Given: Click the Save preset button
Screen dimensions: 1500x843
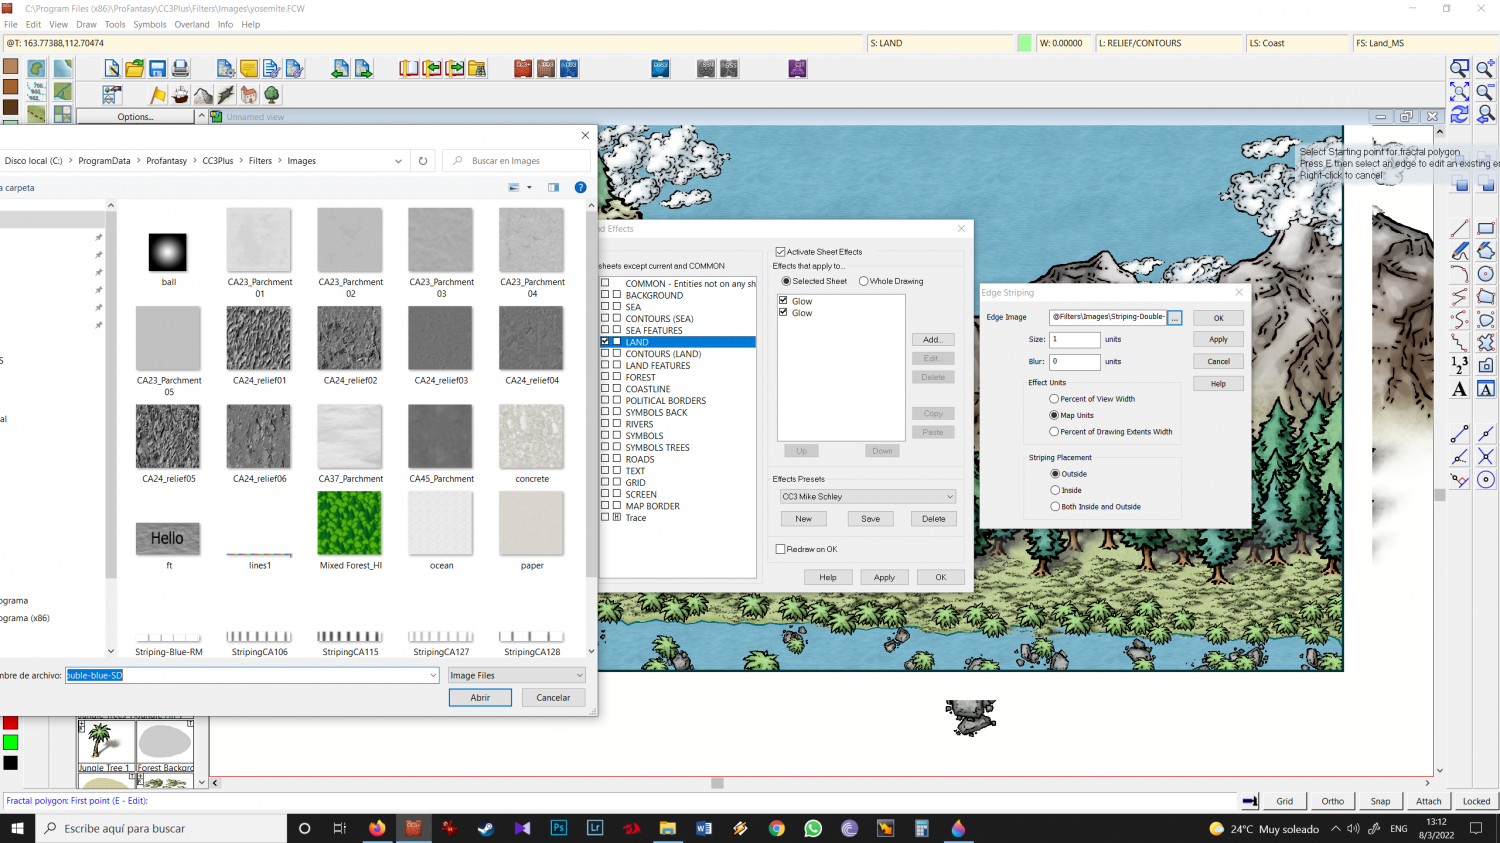Looking at the screenshot, I should pos(870,519).
